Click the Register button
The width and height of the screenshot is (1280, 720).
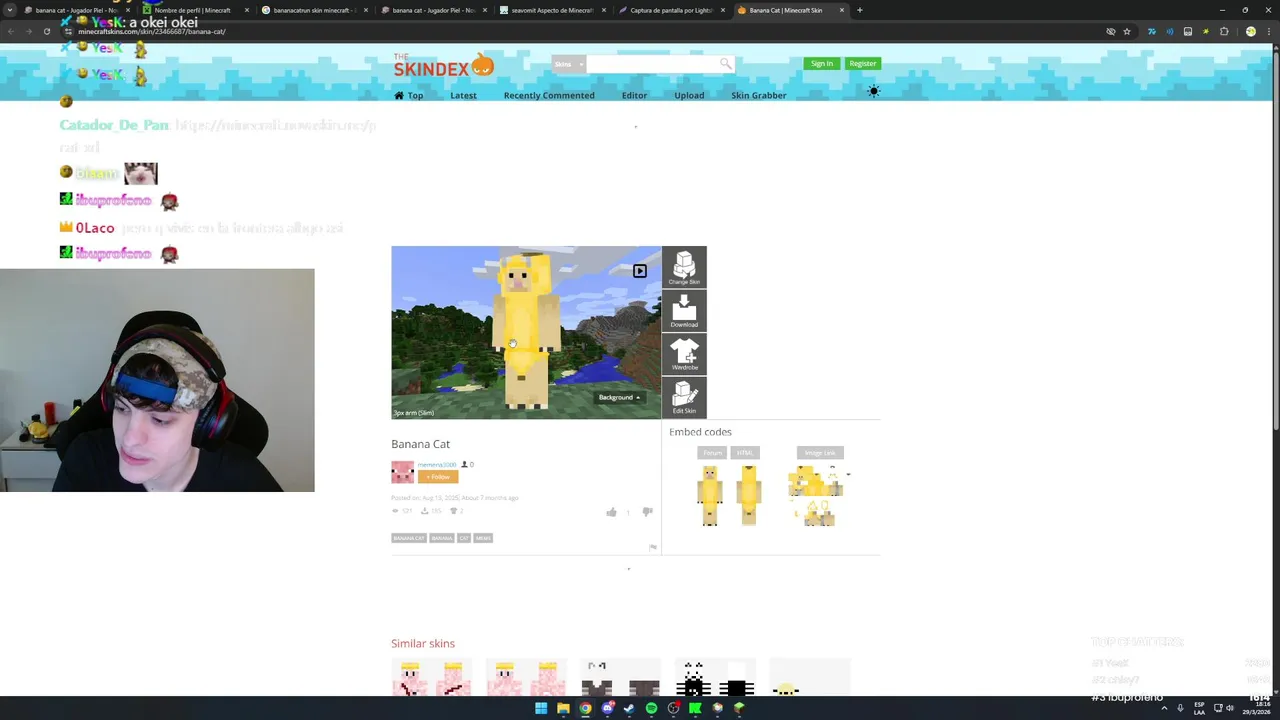862,63
